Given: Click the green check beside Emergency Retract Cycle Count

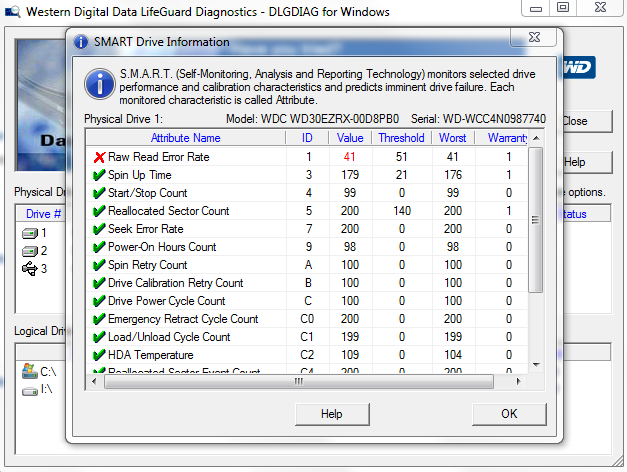Looking at the screenshot, I should tap(99, 319).
